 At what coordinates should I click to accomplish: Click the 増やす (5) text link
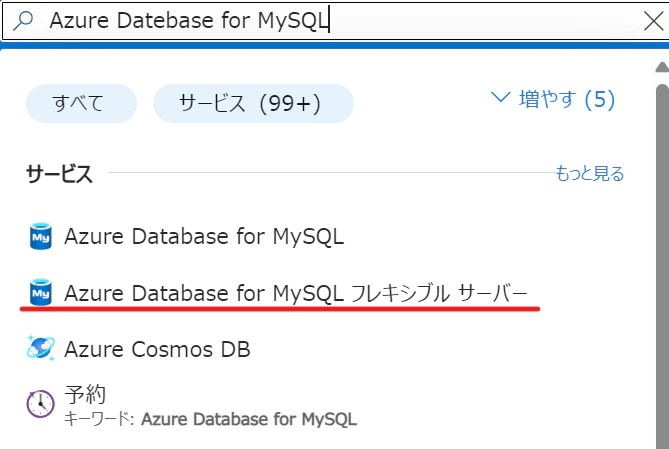[567, 99]
